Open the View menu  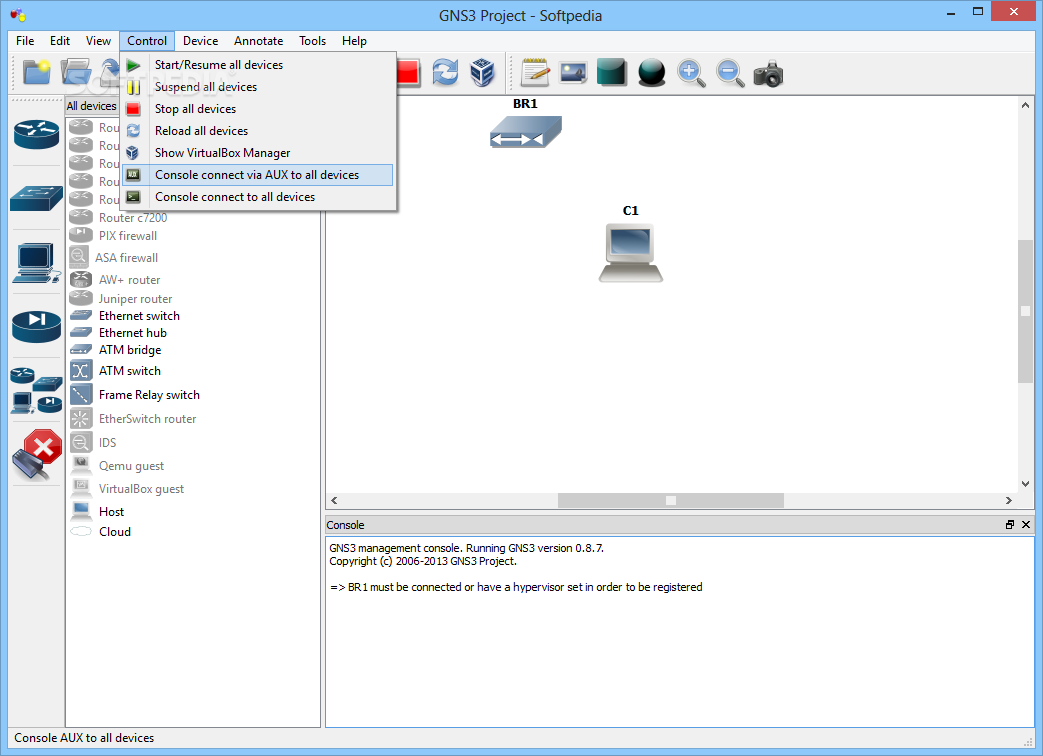point(98,41)
